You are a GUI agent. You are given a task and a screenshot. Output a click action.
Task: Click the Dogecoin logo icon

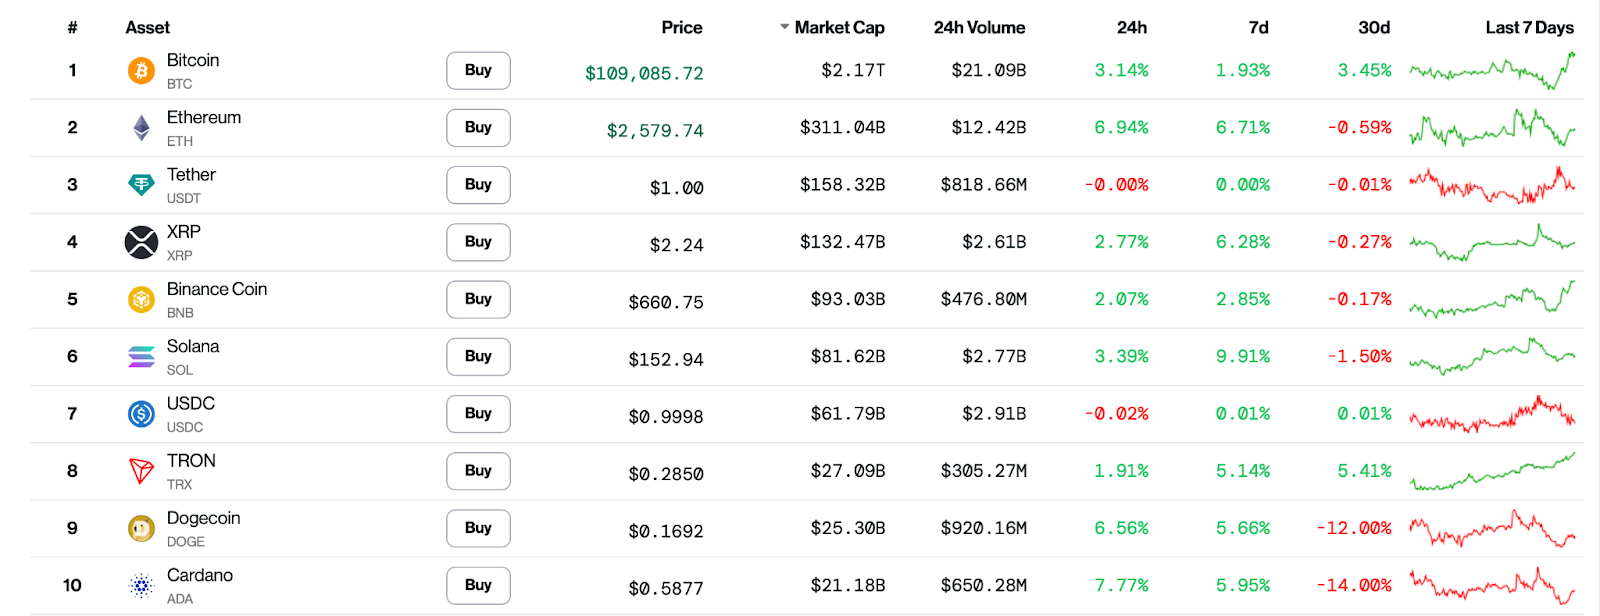click(x=141, y=528)
